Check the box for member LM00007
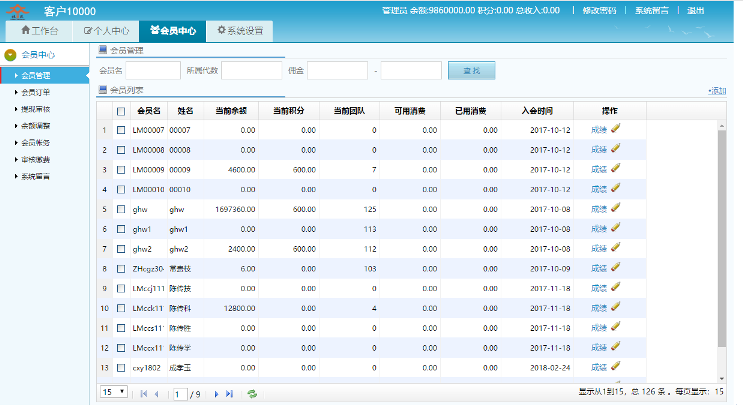743x414 pixels. click(x=121, y=130)
